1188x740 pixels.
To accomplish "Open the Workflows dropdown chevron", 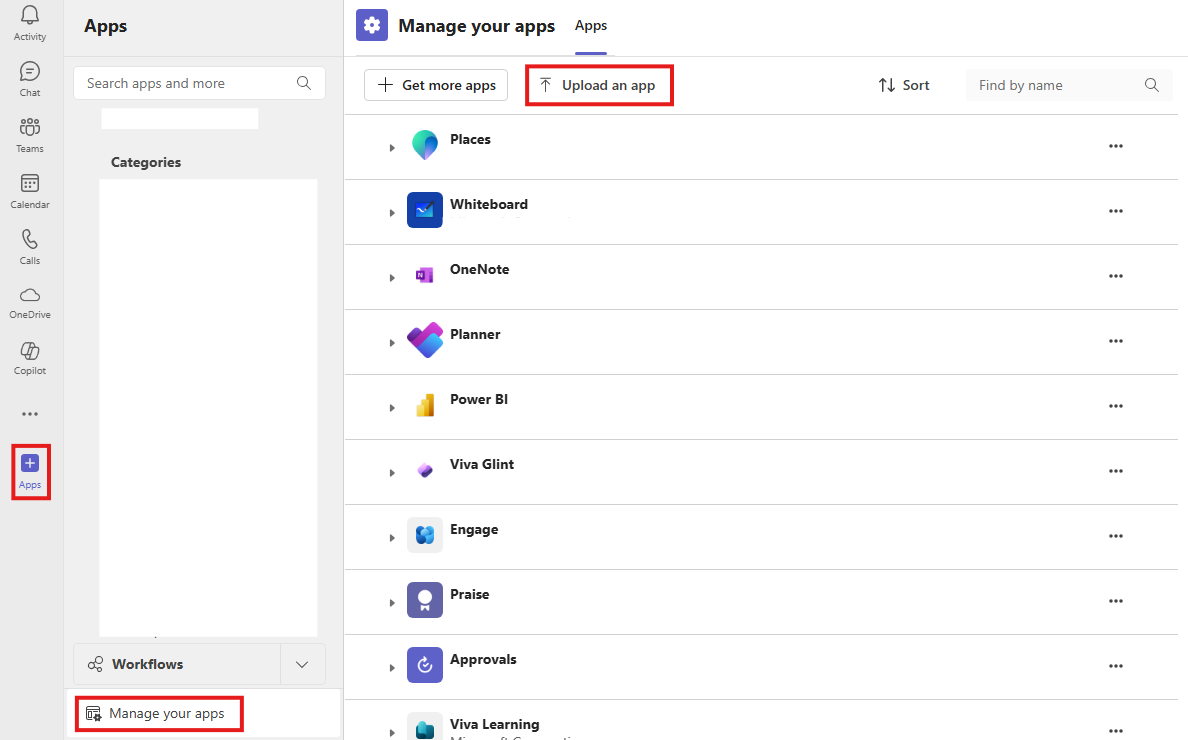I will coord(302,664).
